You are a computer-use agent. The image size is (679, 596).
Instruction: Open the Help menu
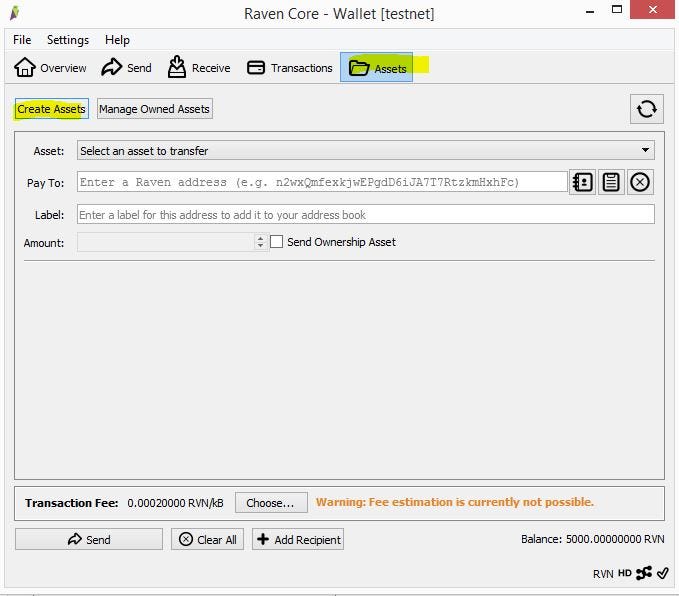tap(117, 40)
